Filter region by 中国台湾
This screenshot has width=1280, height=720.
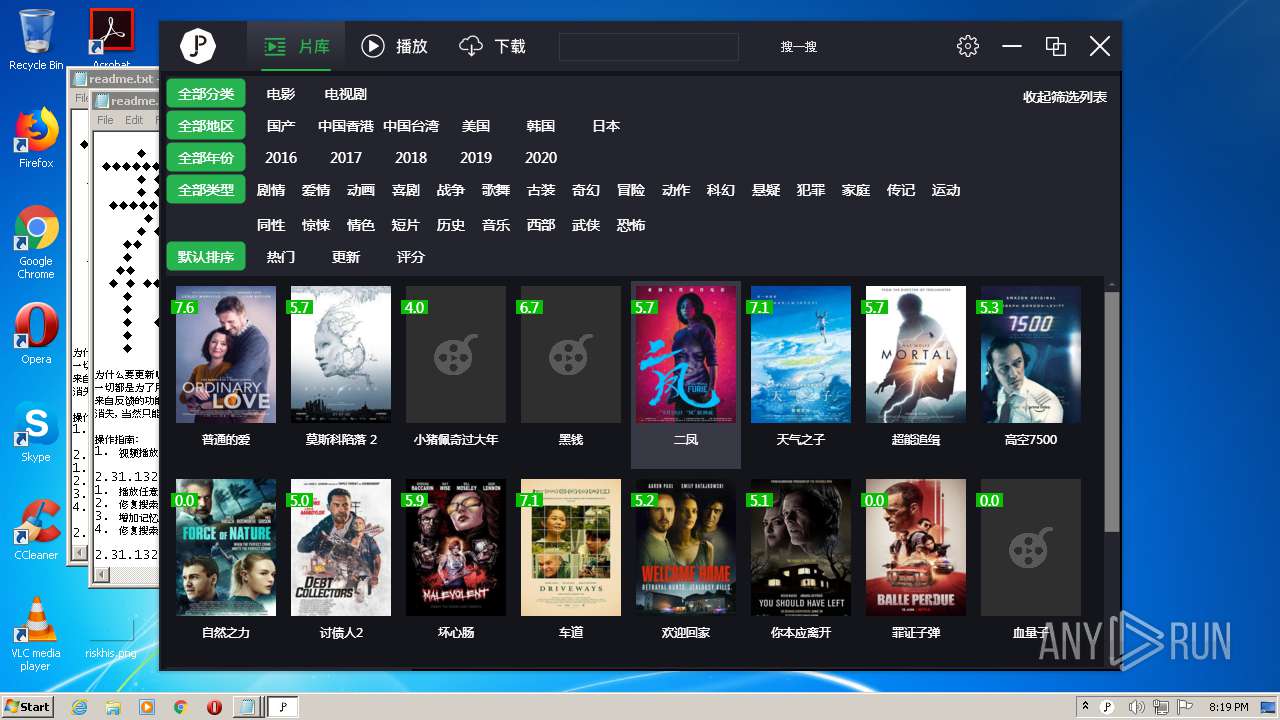pos(411,126)
